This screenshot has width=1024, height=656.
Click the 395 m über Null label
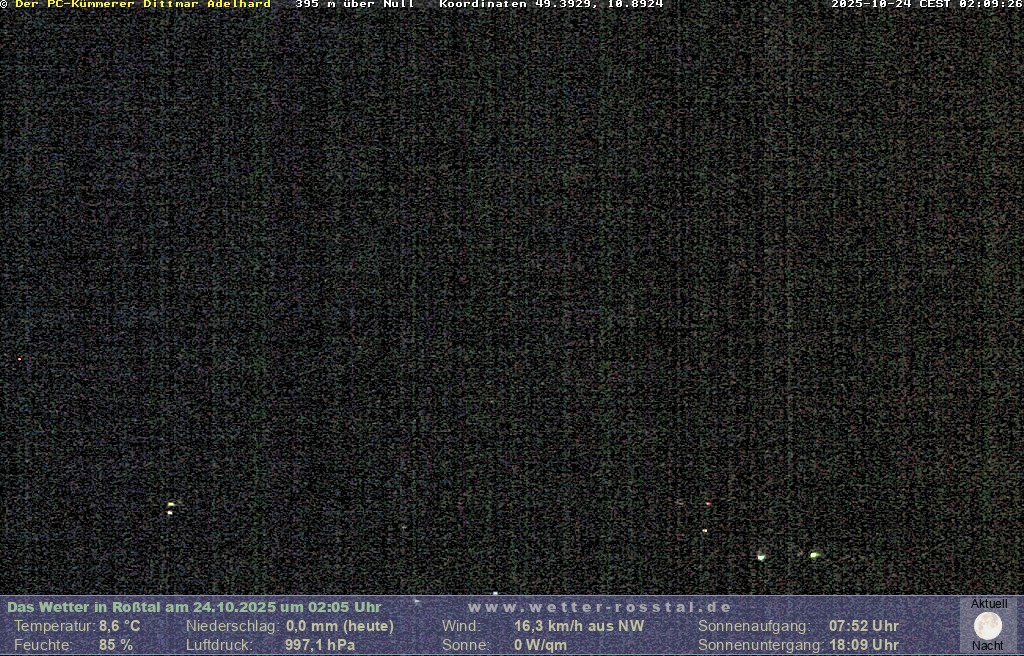point(354,5)
